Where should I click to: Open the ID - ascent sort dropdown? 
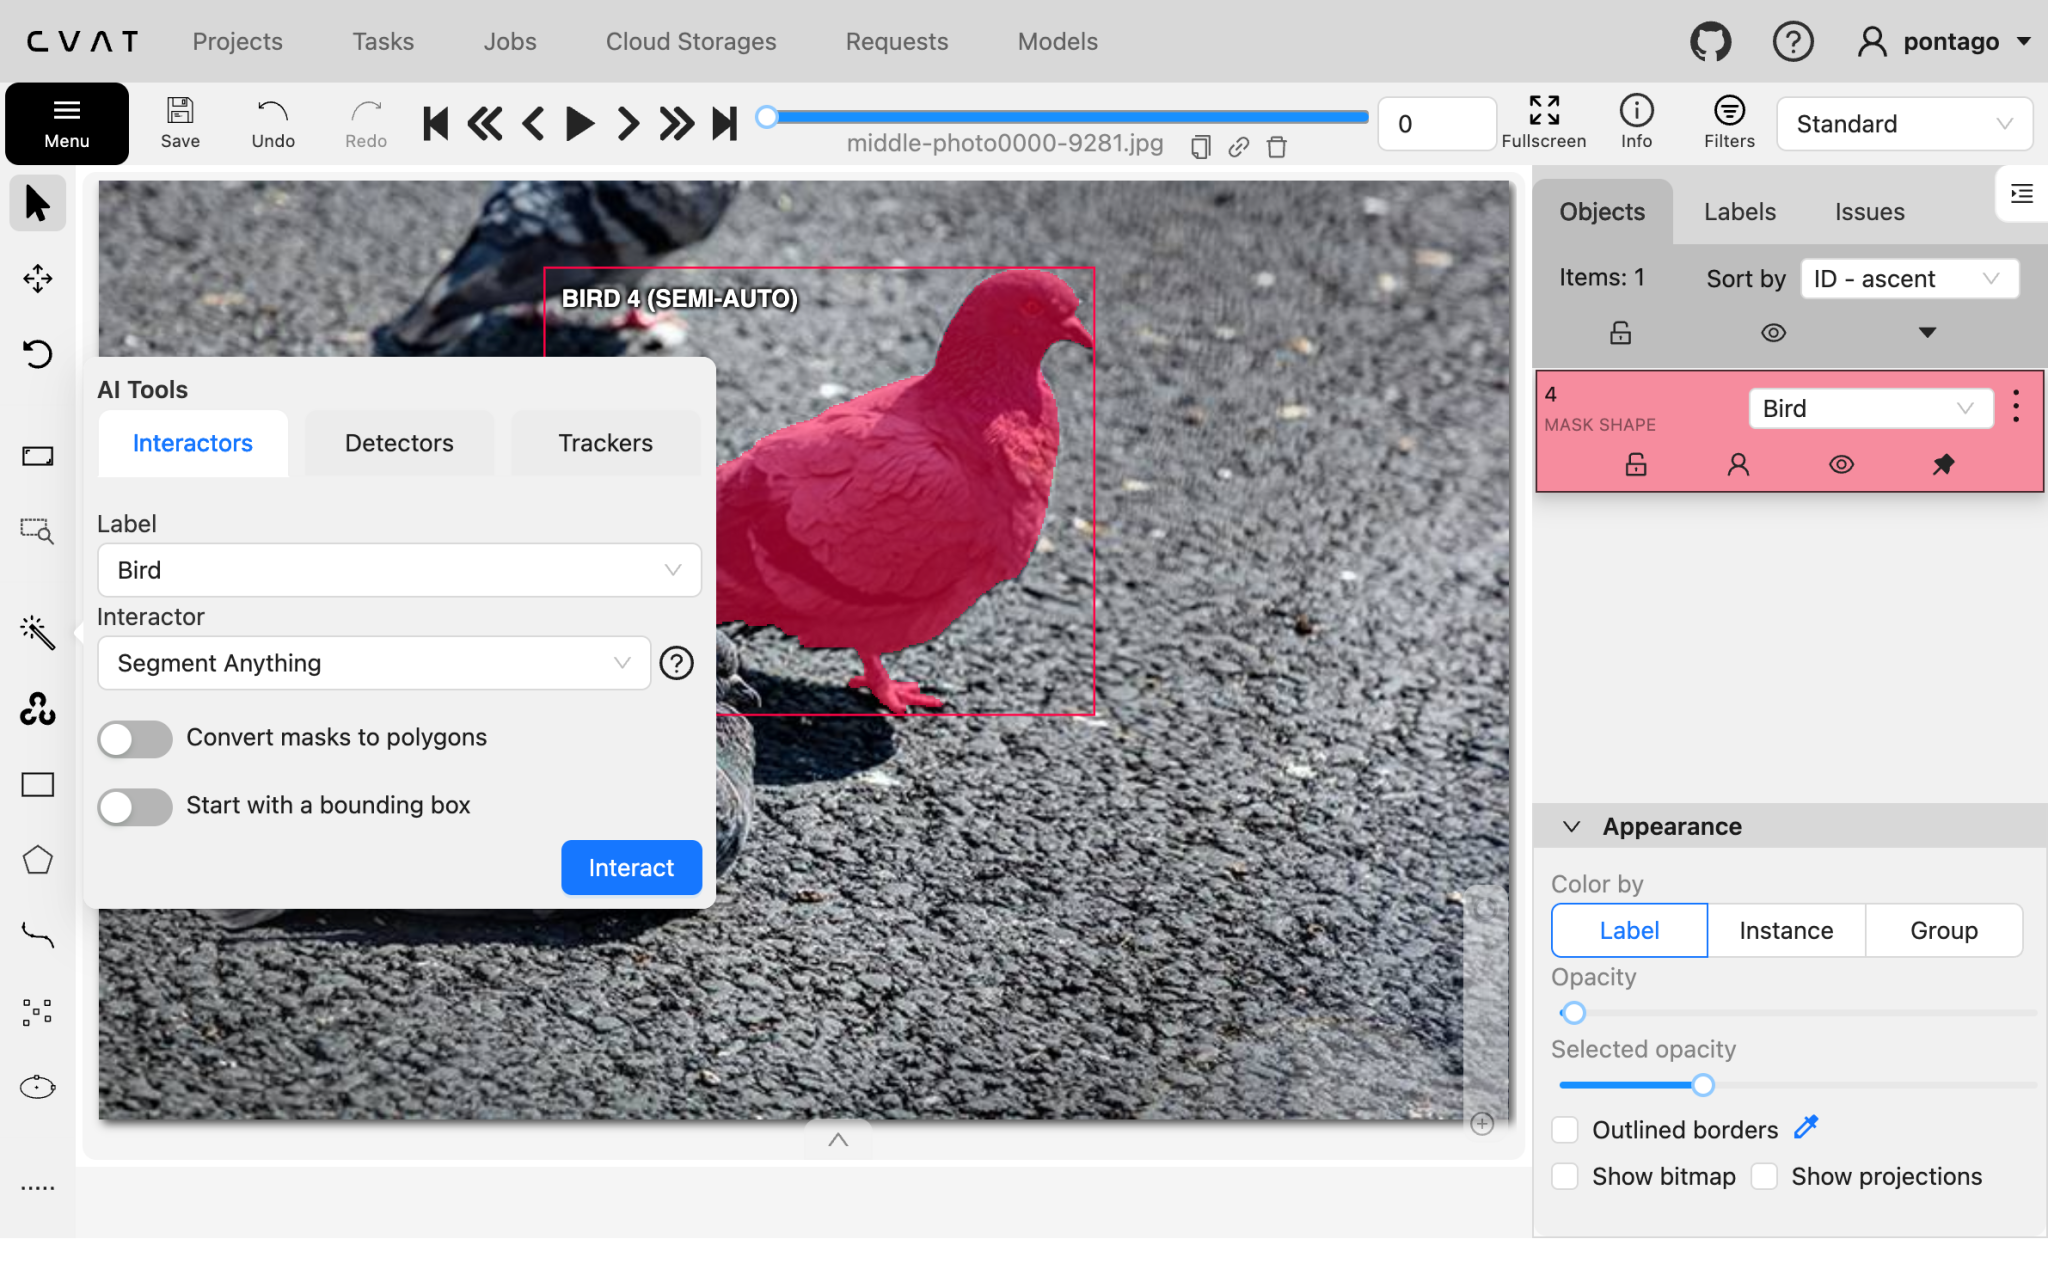click(x=1908, y=279)
